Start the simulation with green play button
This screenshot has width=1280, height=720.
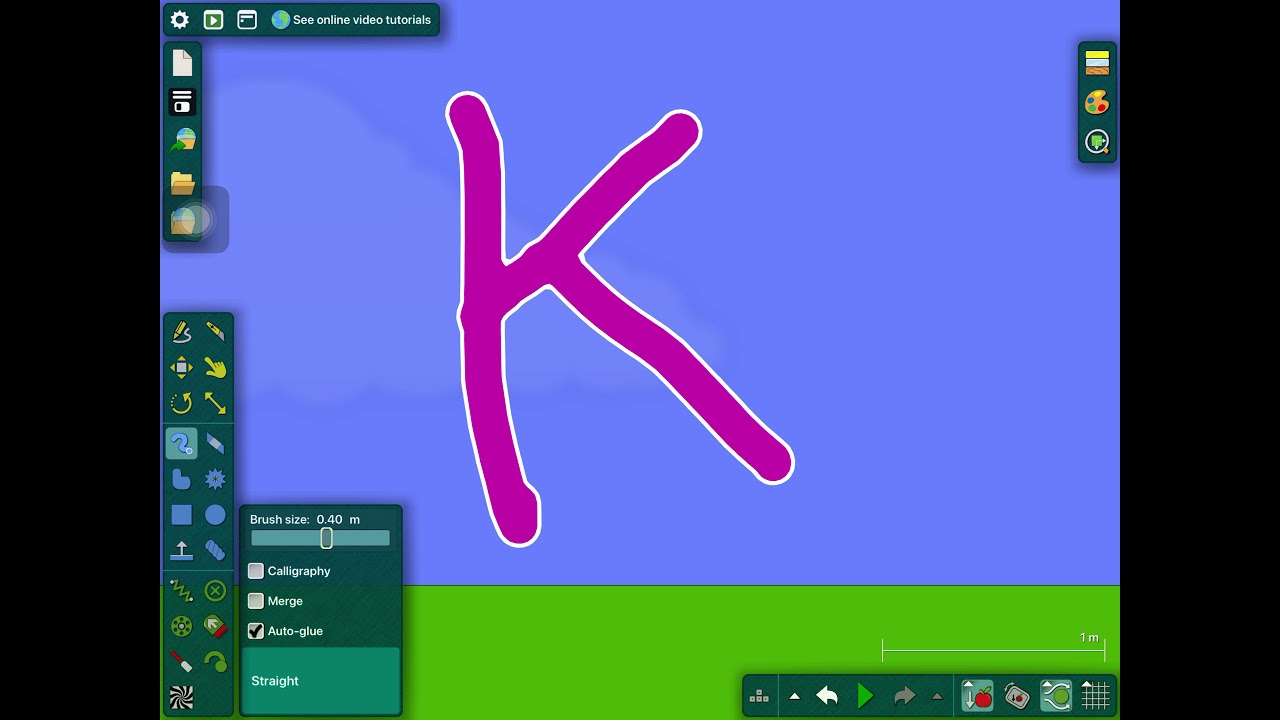[x=866, y=696]
